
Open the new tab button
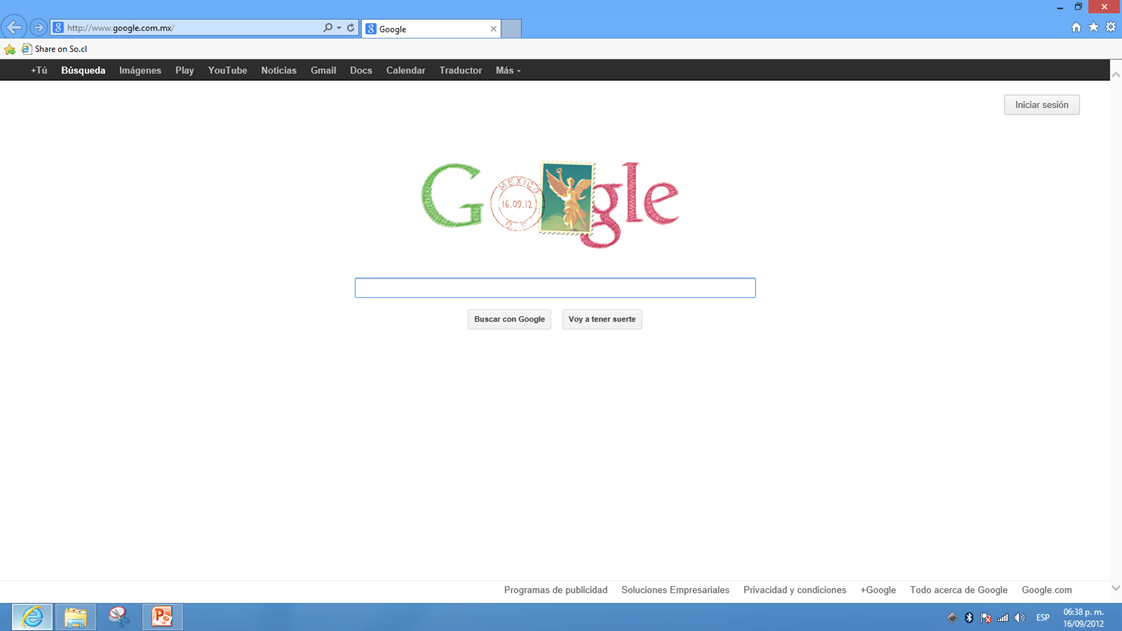pyautogui.click(x=511, y=29)
